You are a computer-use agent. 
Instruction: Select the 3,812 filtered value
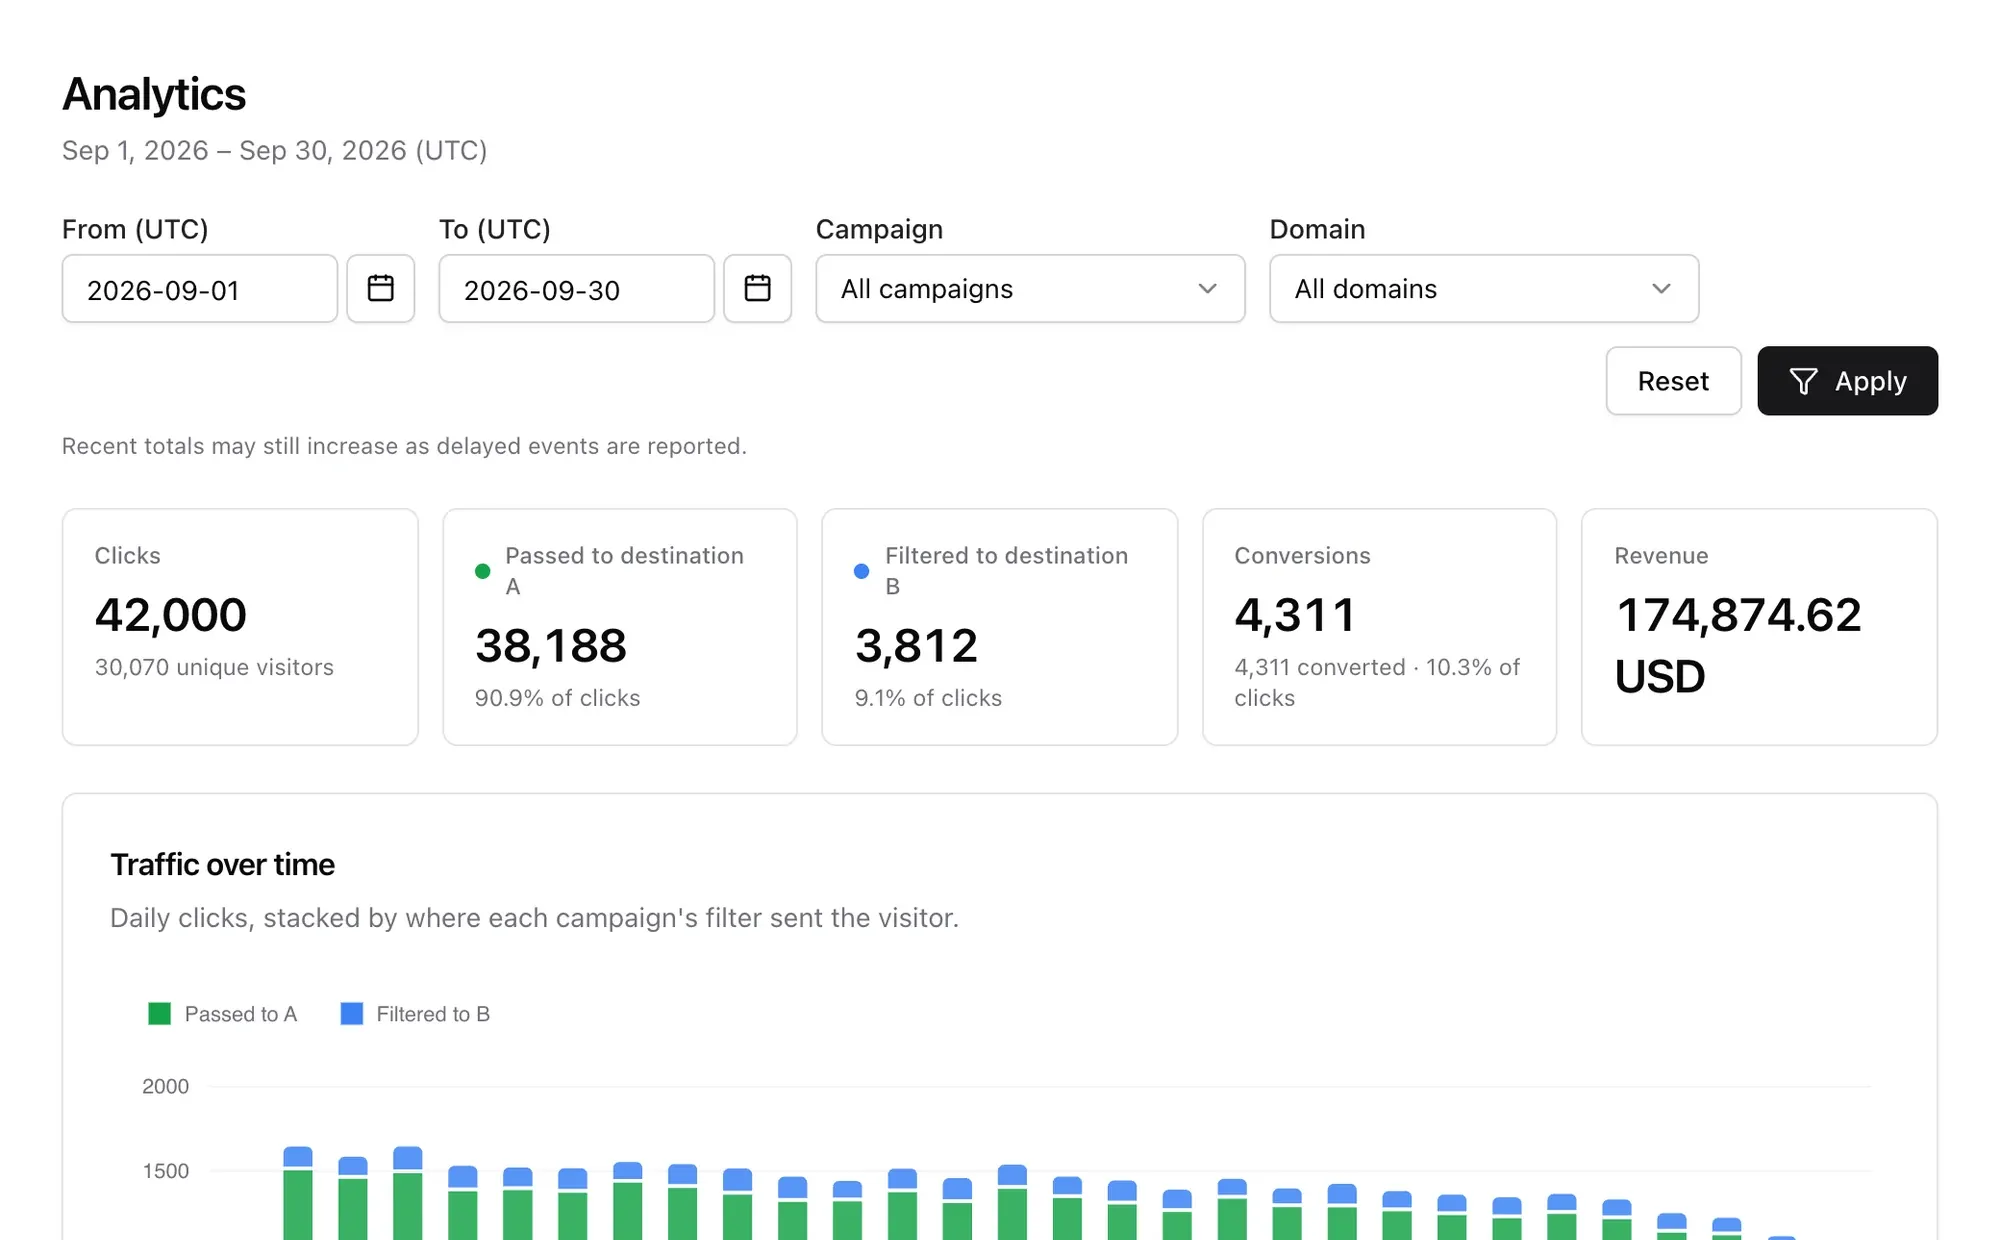coord(916,645)
